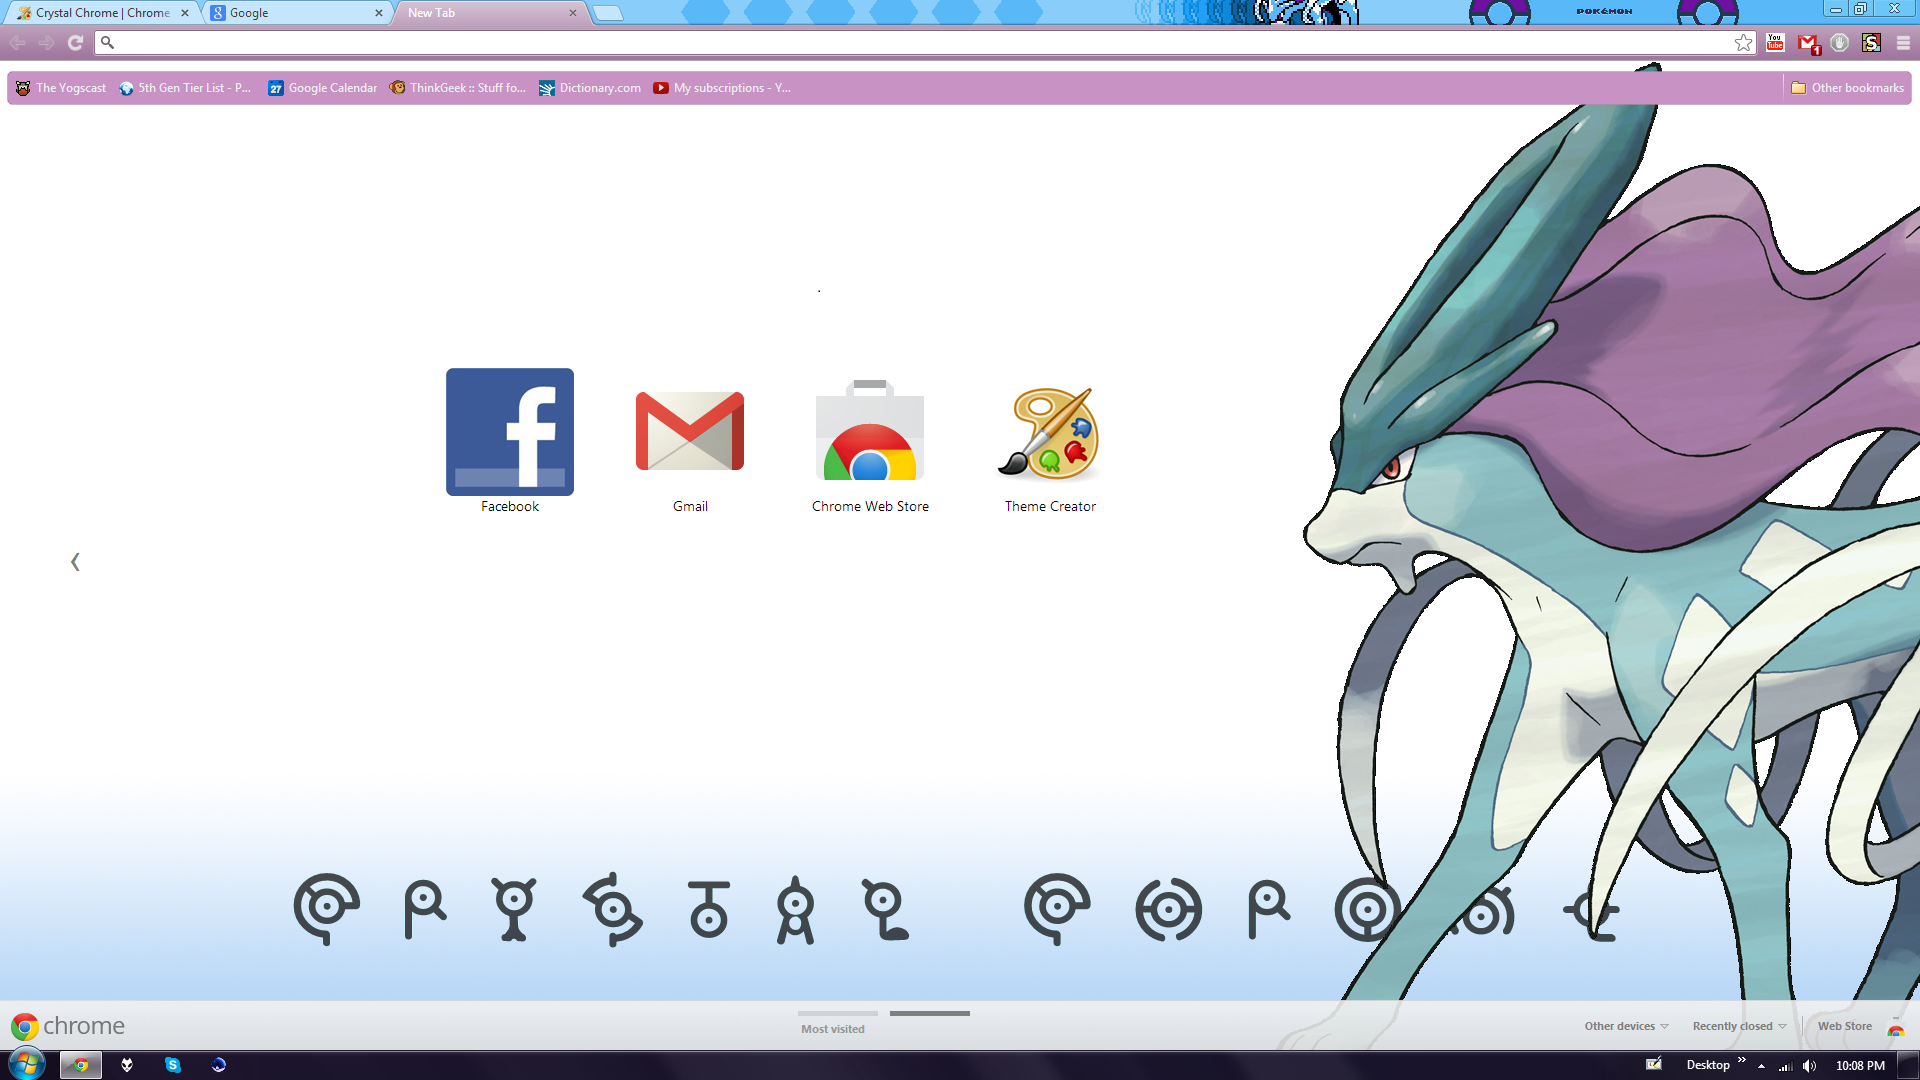Click the Windows Start orb
The width and height of the screenshot is (1920, 1080).
click(x=25, y=1064)
